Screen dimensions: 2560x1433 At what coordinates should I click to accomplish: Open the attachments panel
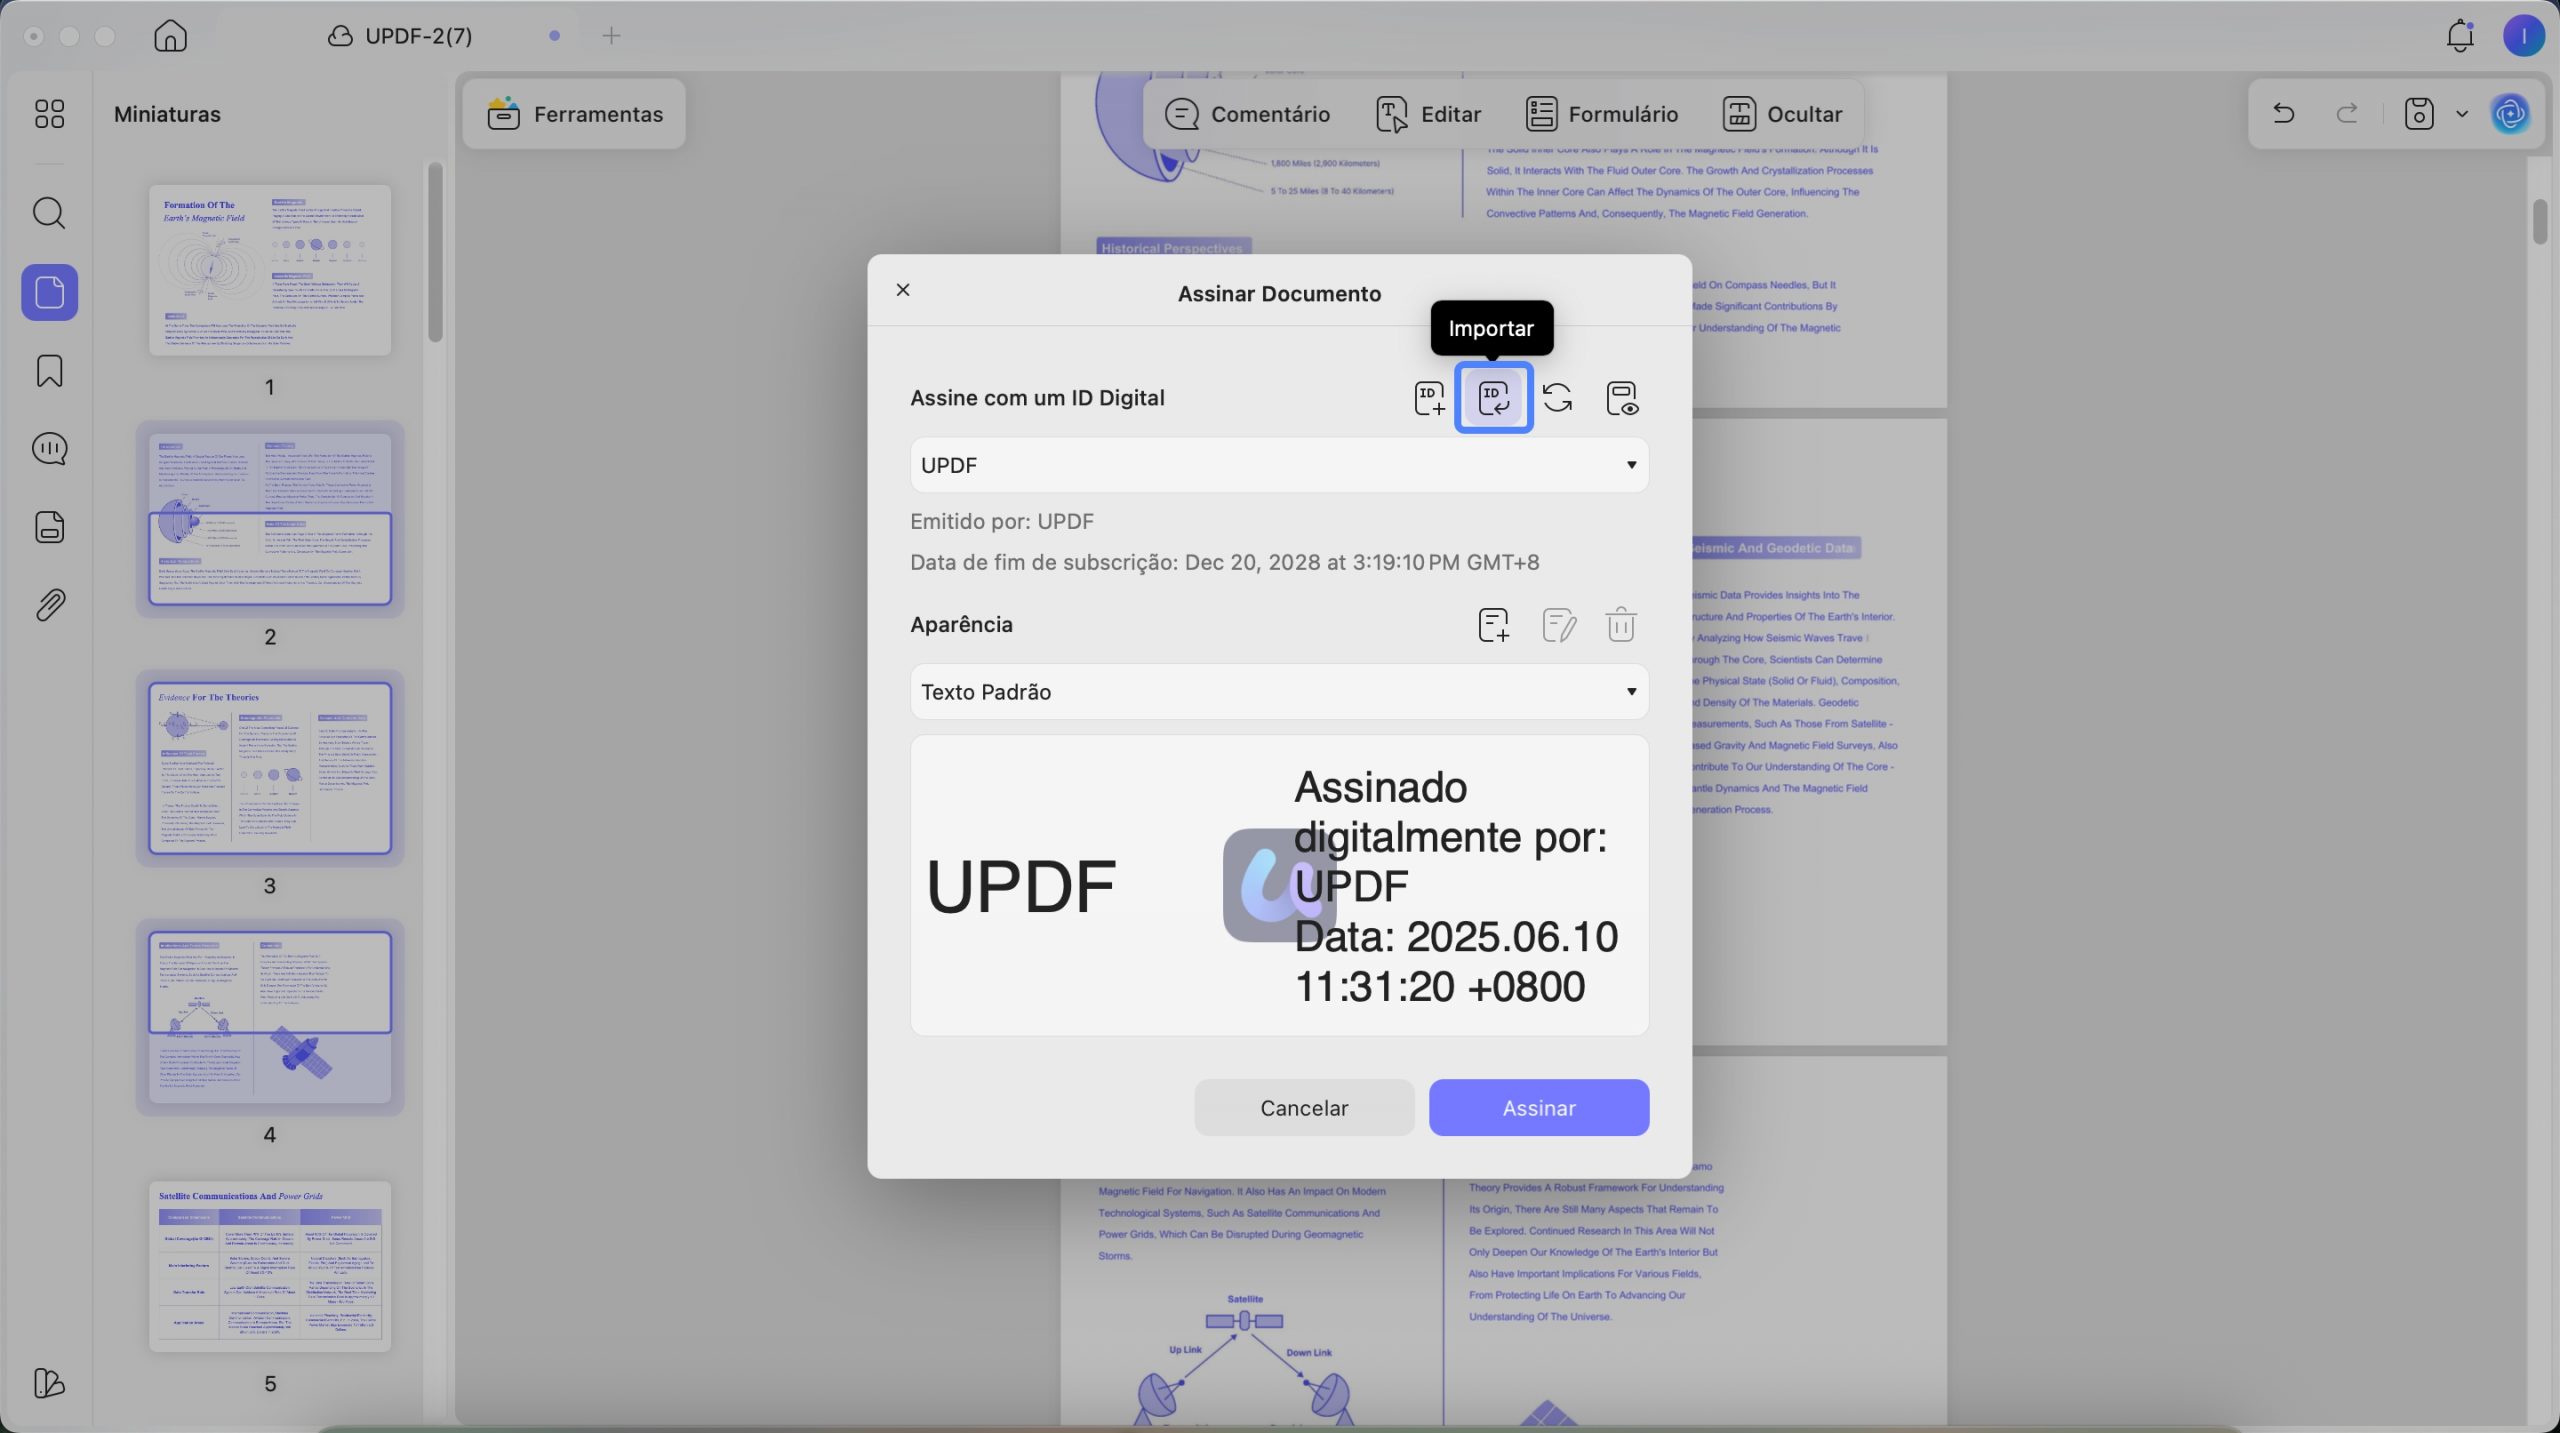pyautogui.click(x=49, y=605)
